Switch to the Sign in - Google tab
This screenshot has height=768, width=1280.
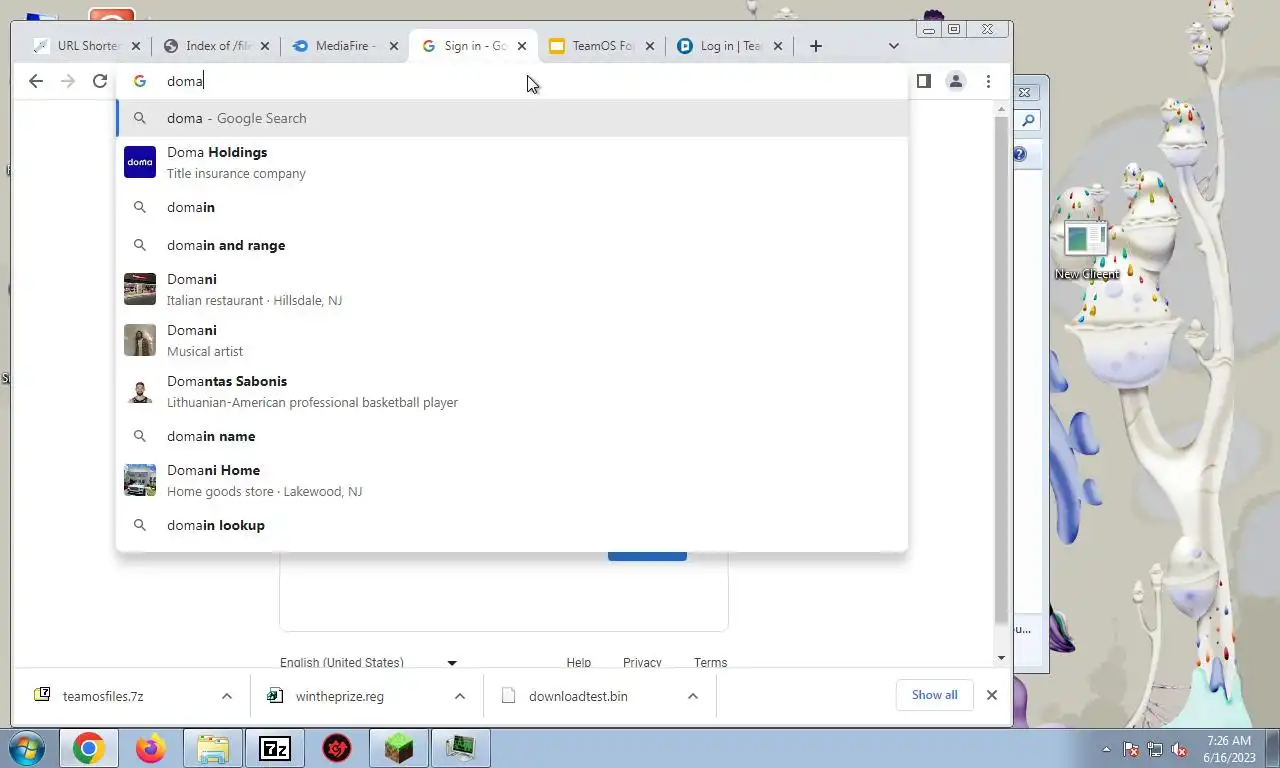point(475,46)
